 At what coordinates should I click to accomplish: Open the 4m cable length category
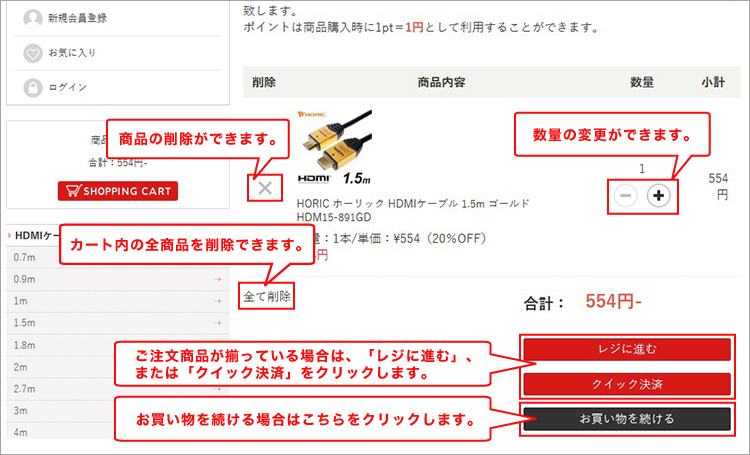click(x=118, y=432)
